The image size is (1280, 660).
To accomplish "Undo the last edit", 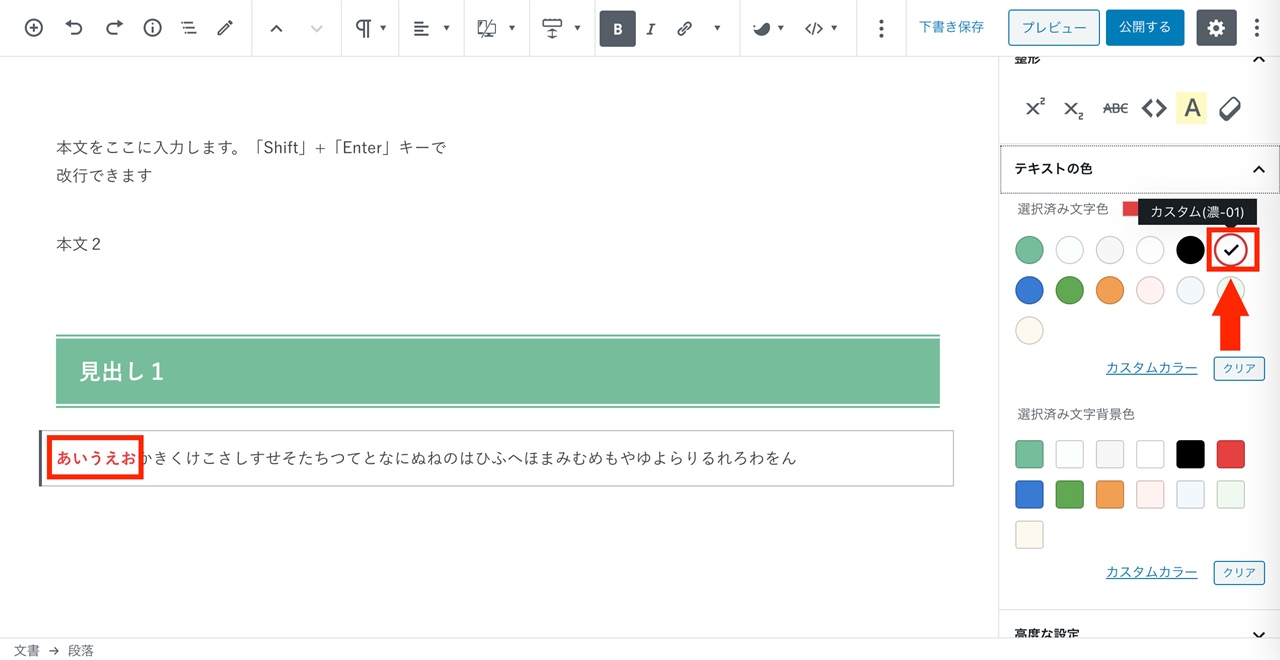I will point(74,28).
